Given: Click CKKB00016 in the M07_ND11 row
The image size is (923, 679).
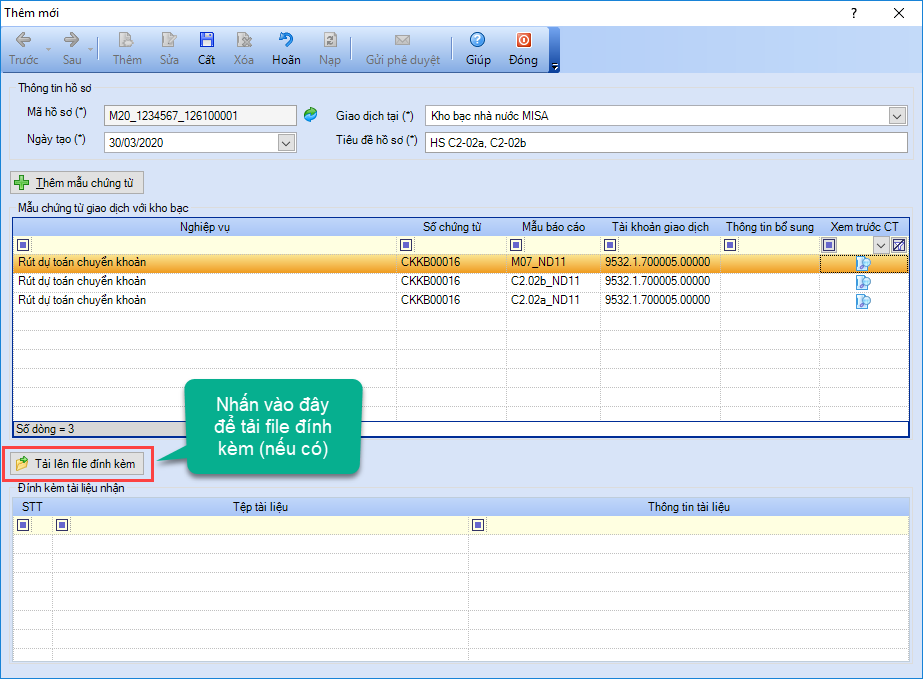Looking at the screenshot, I should tap(451, 263).
